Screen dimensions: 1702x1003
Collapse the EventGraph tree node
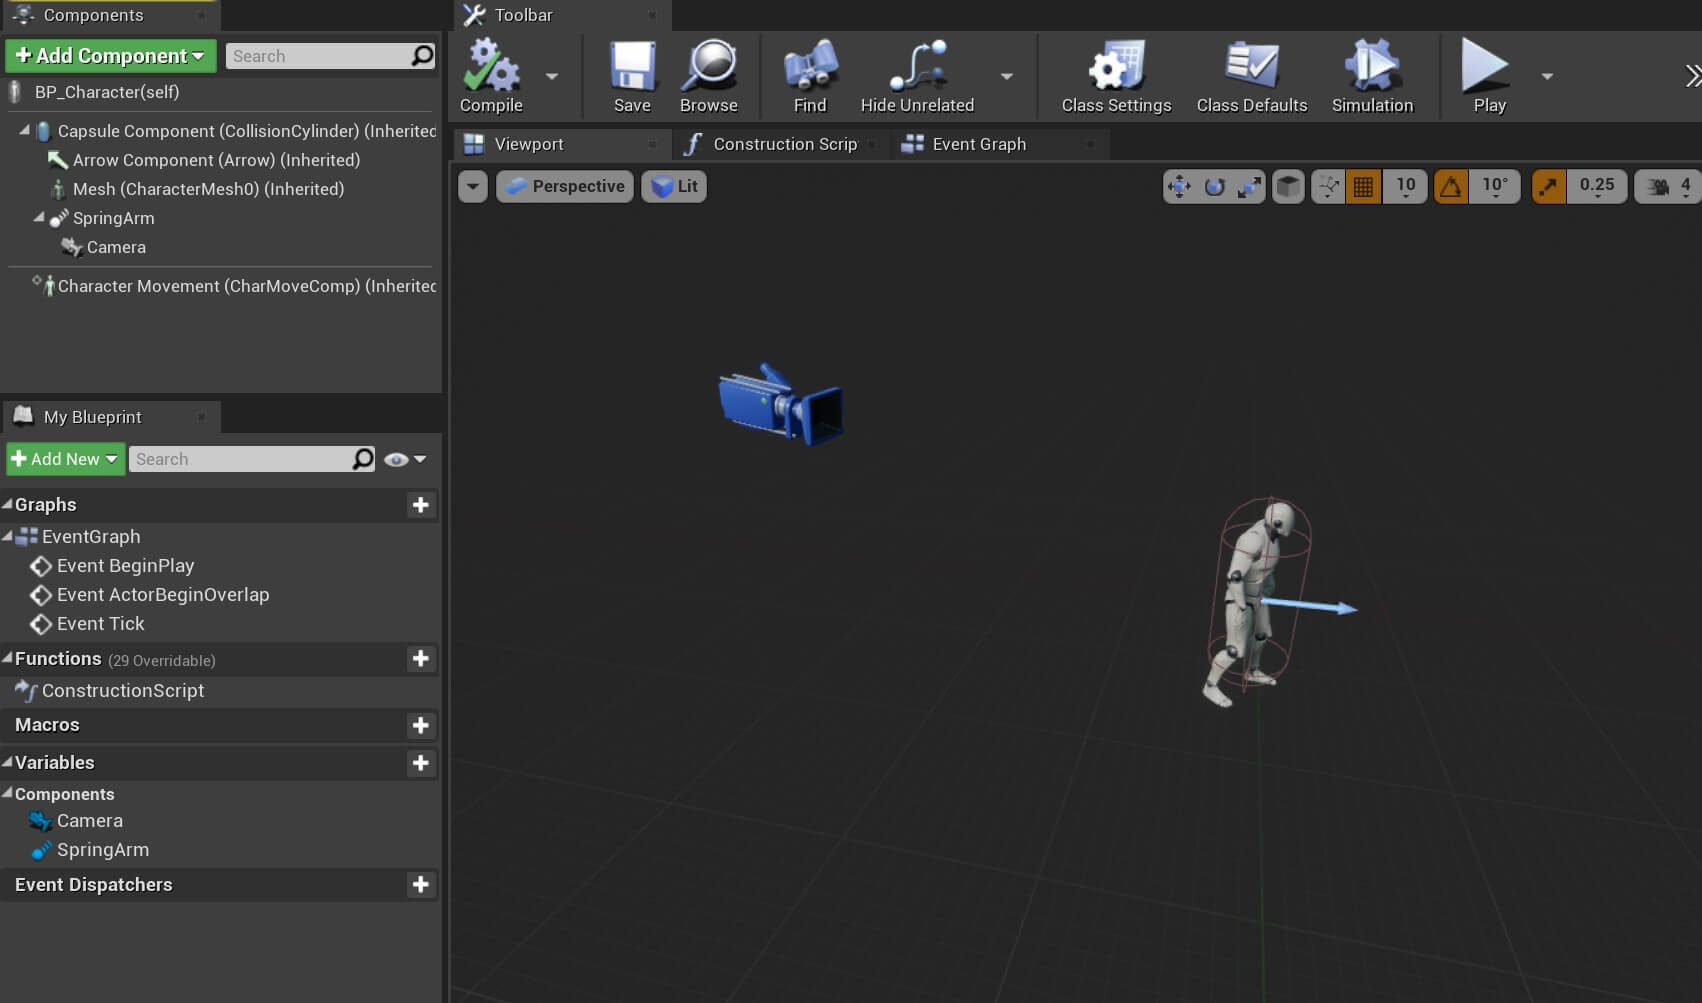pos(7,536)
